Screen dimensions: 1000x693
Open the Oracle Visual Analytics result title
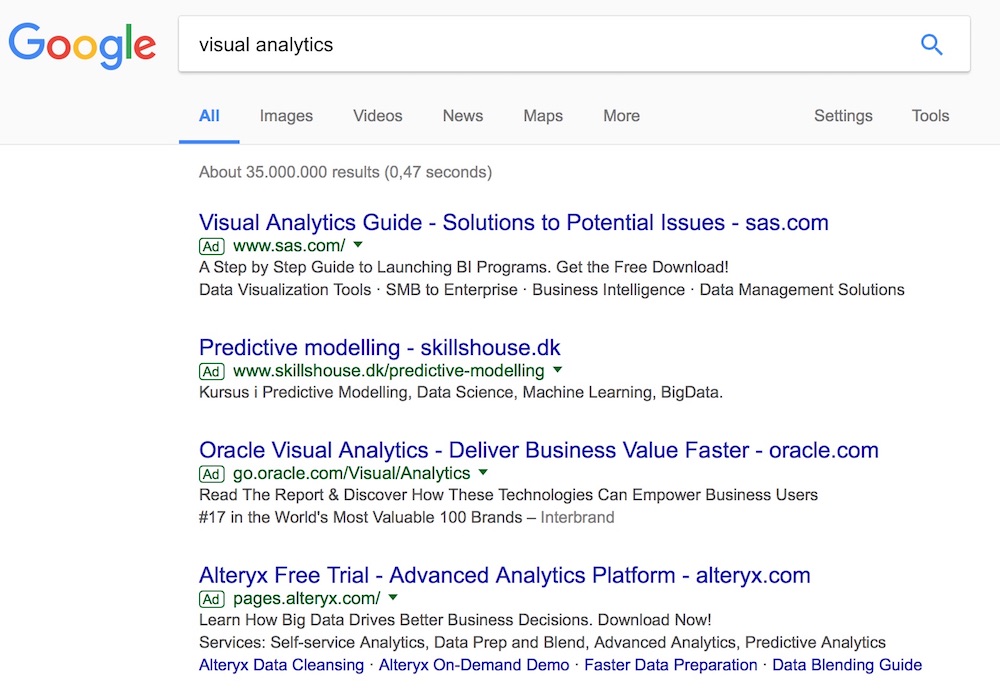click(x=538, y=450)
